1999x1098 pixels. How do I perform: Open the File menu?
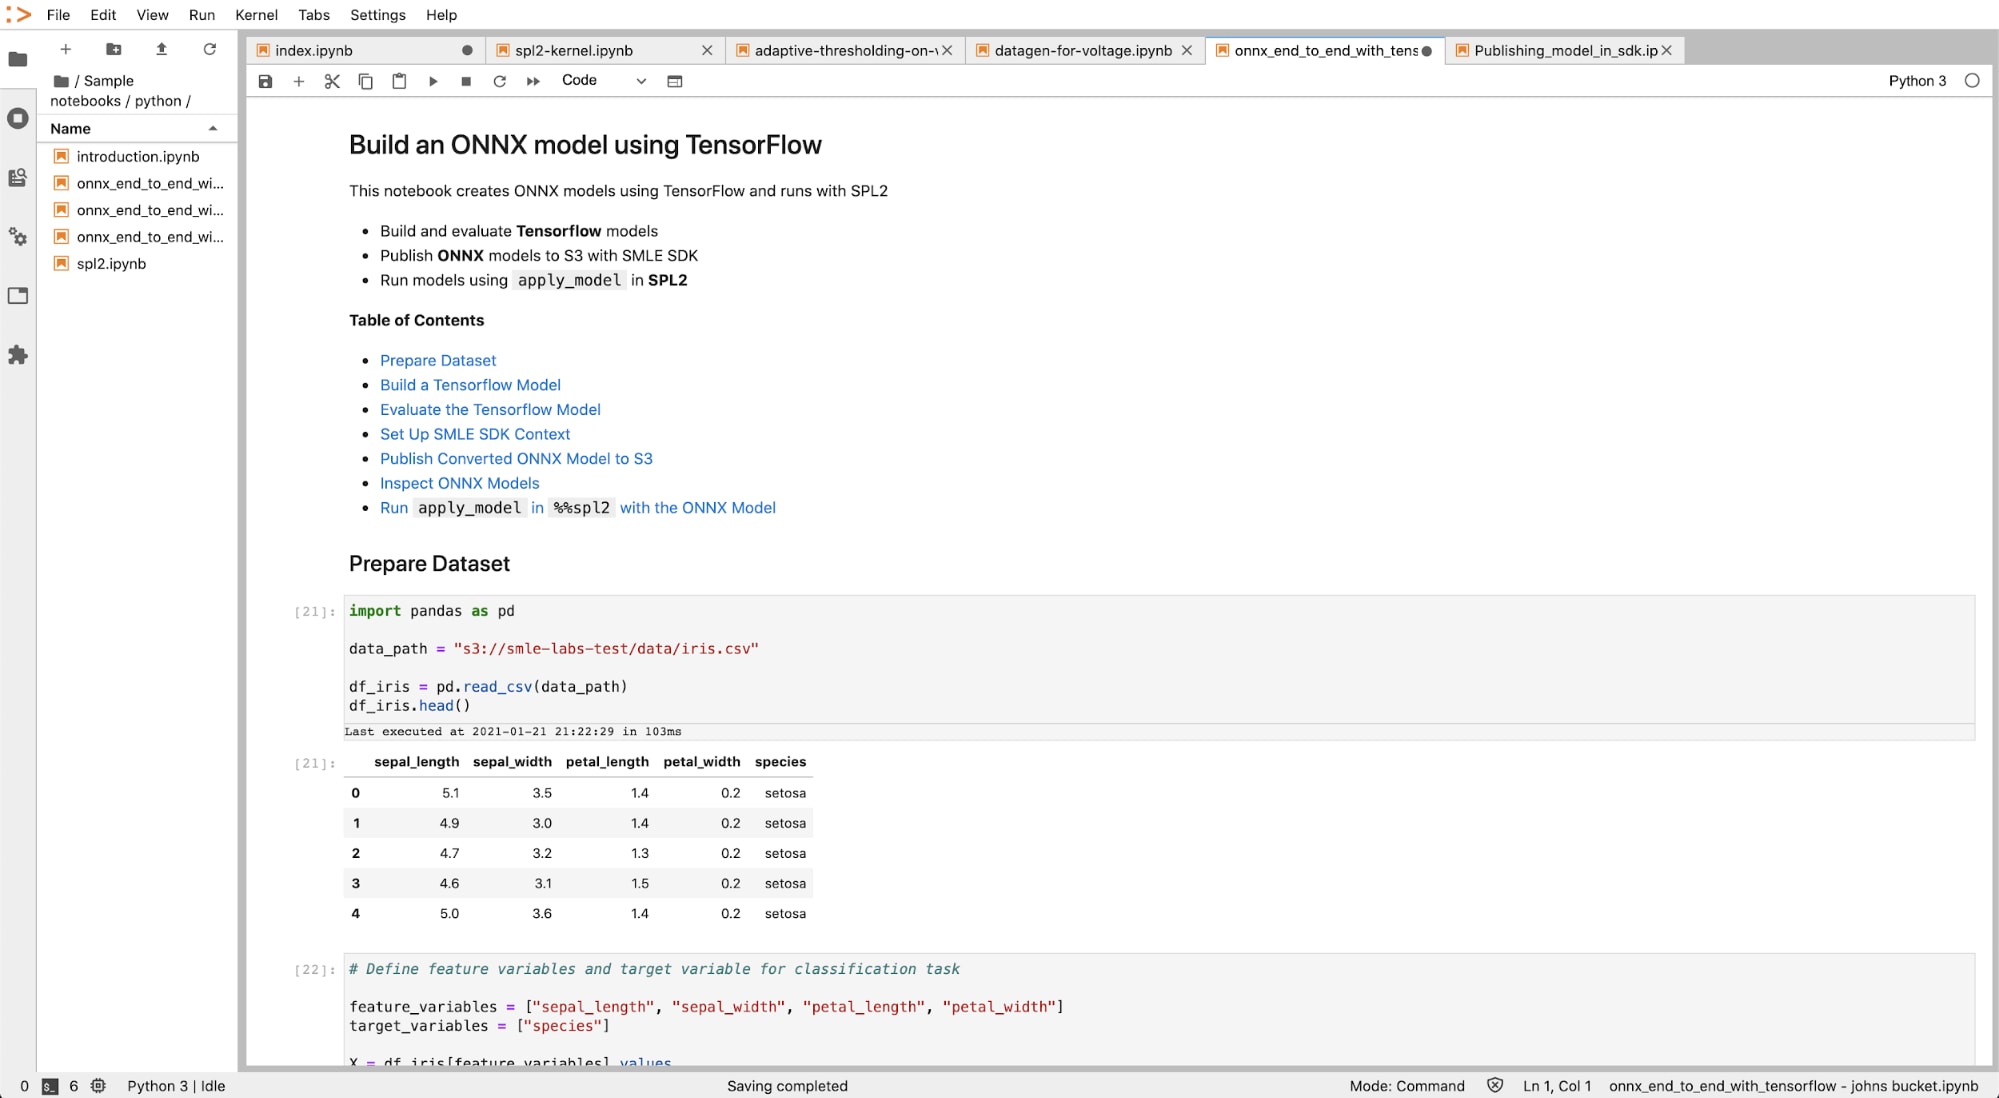pyautogui.click(x=58, y=15)
